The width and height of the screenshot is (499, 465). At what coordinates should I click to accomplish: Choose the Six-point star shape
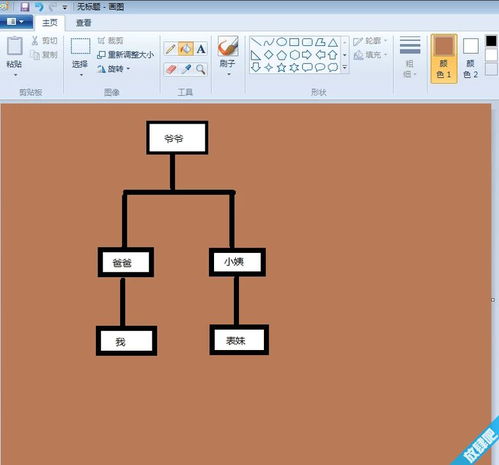click(294, 67)
